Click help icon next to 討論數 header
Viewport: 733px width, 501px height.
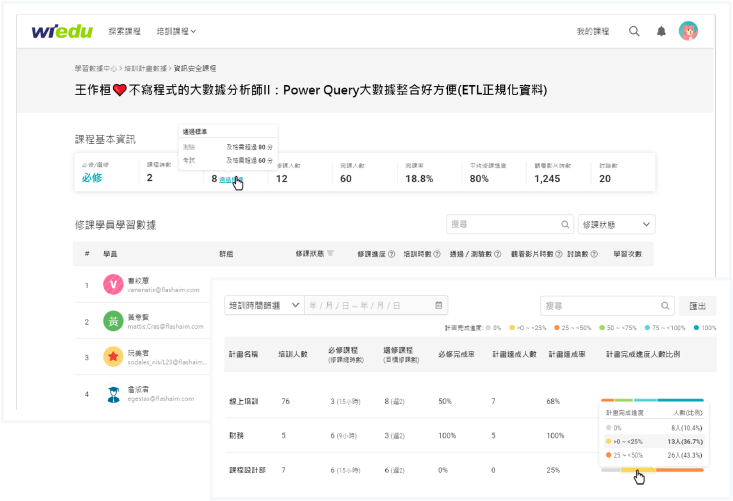[594, 254]
